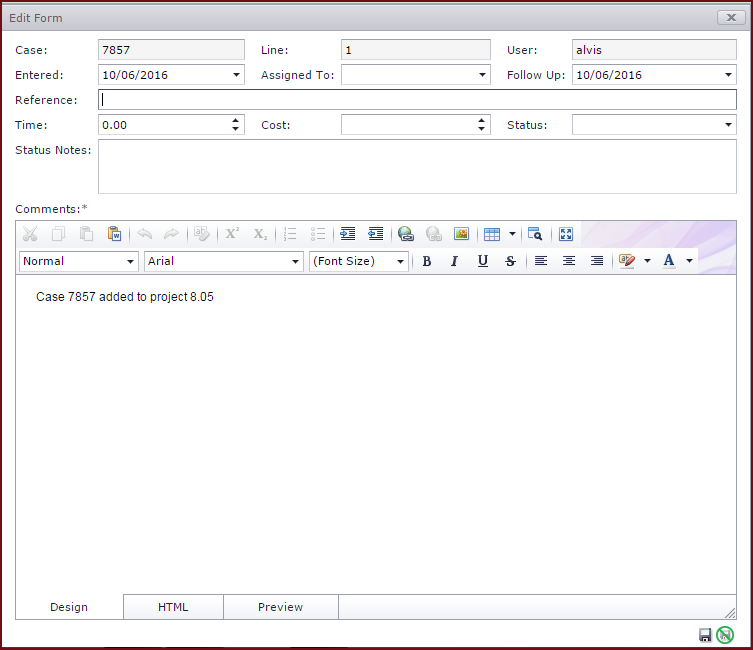Image resolution: width=753 pixels, height=650 pixels.
Task: Toggle Italic formatting
Action: [x=454, y=261]
